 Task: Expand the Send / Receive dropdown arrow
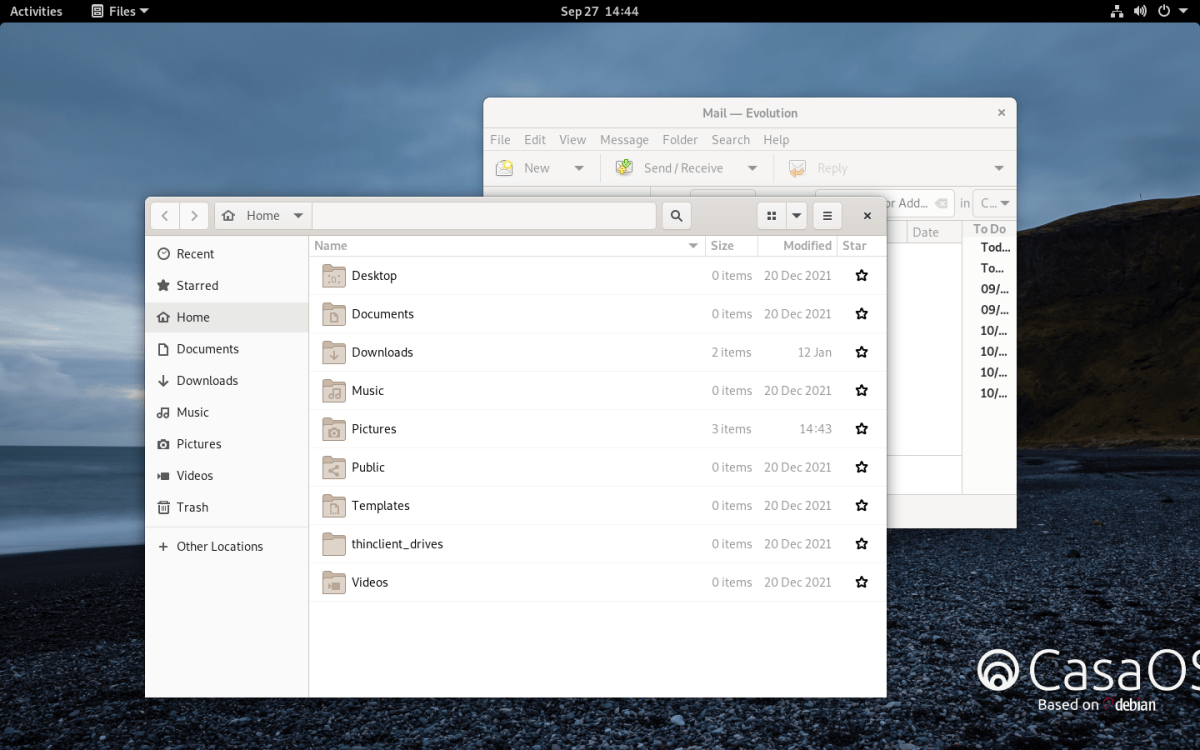point(753,168)
